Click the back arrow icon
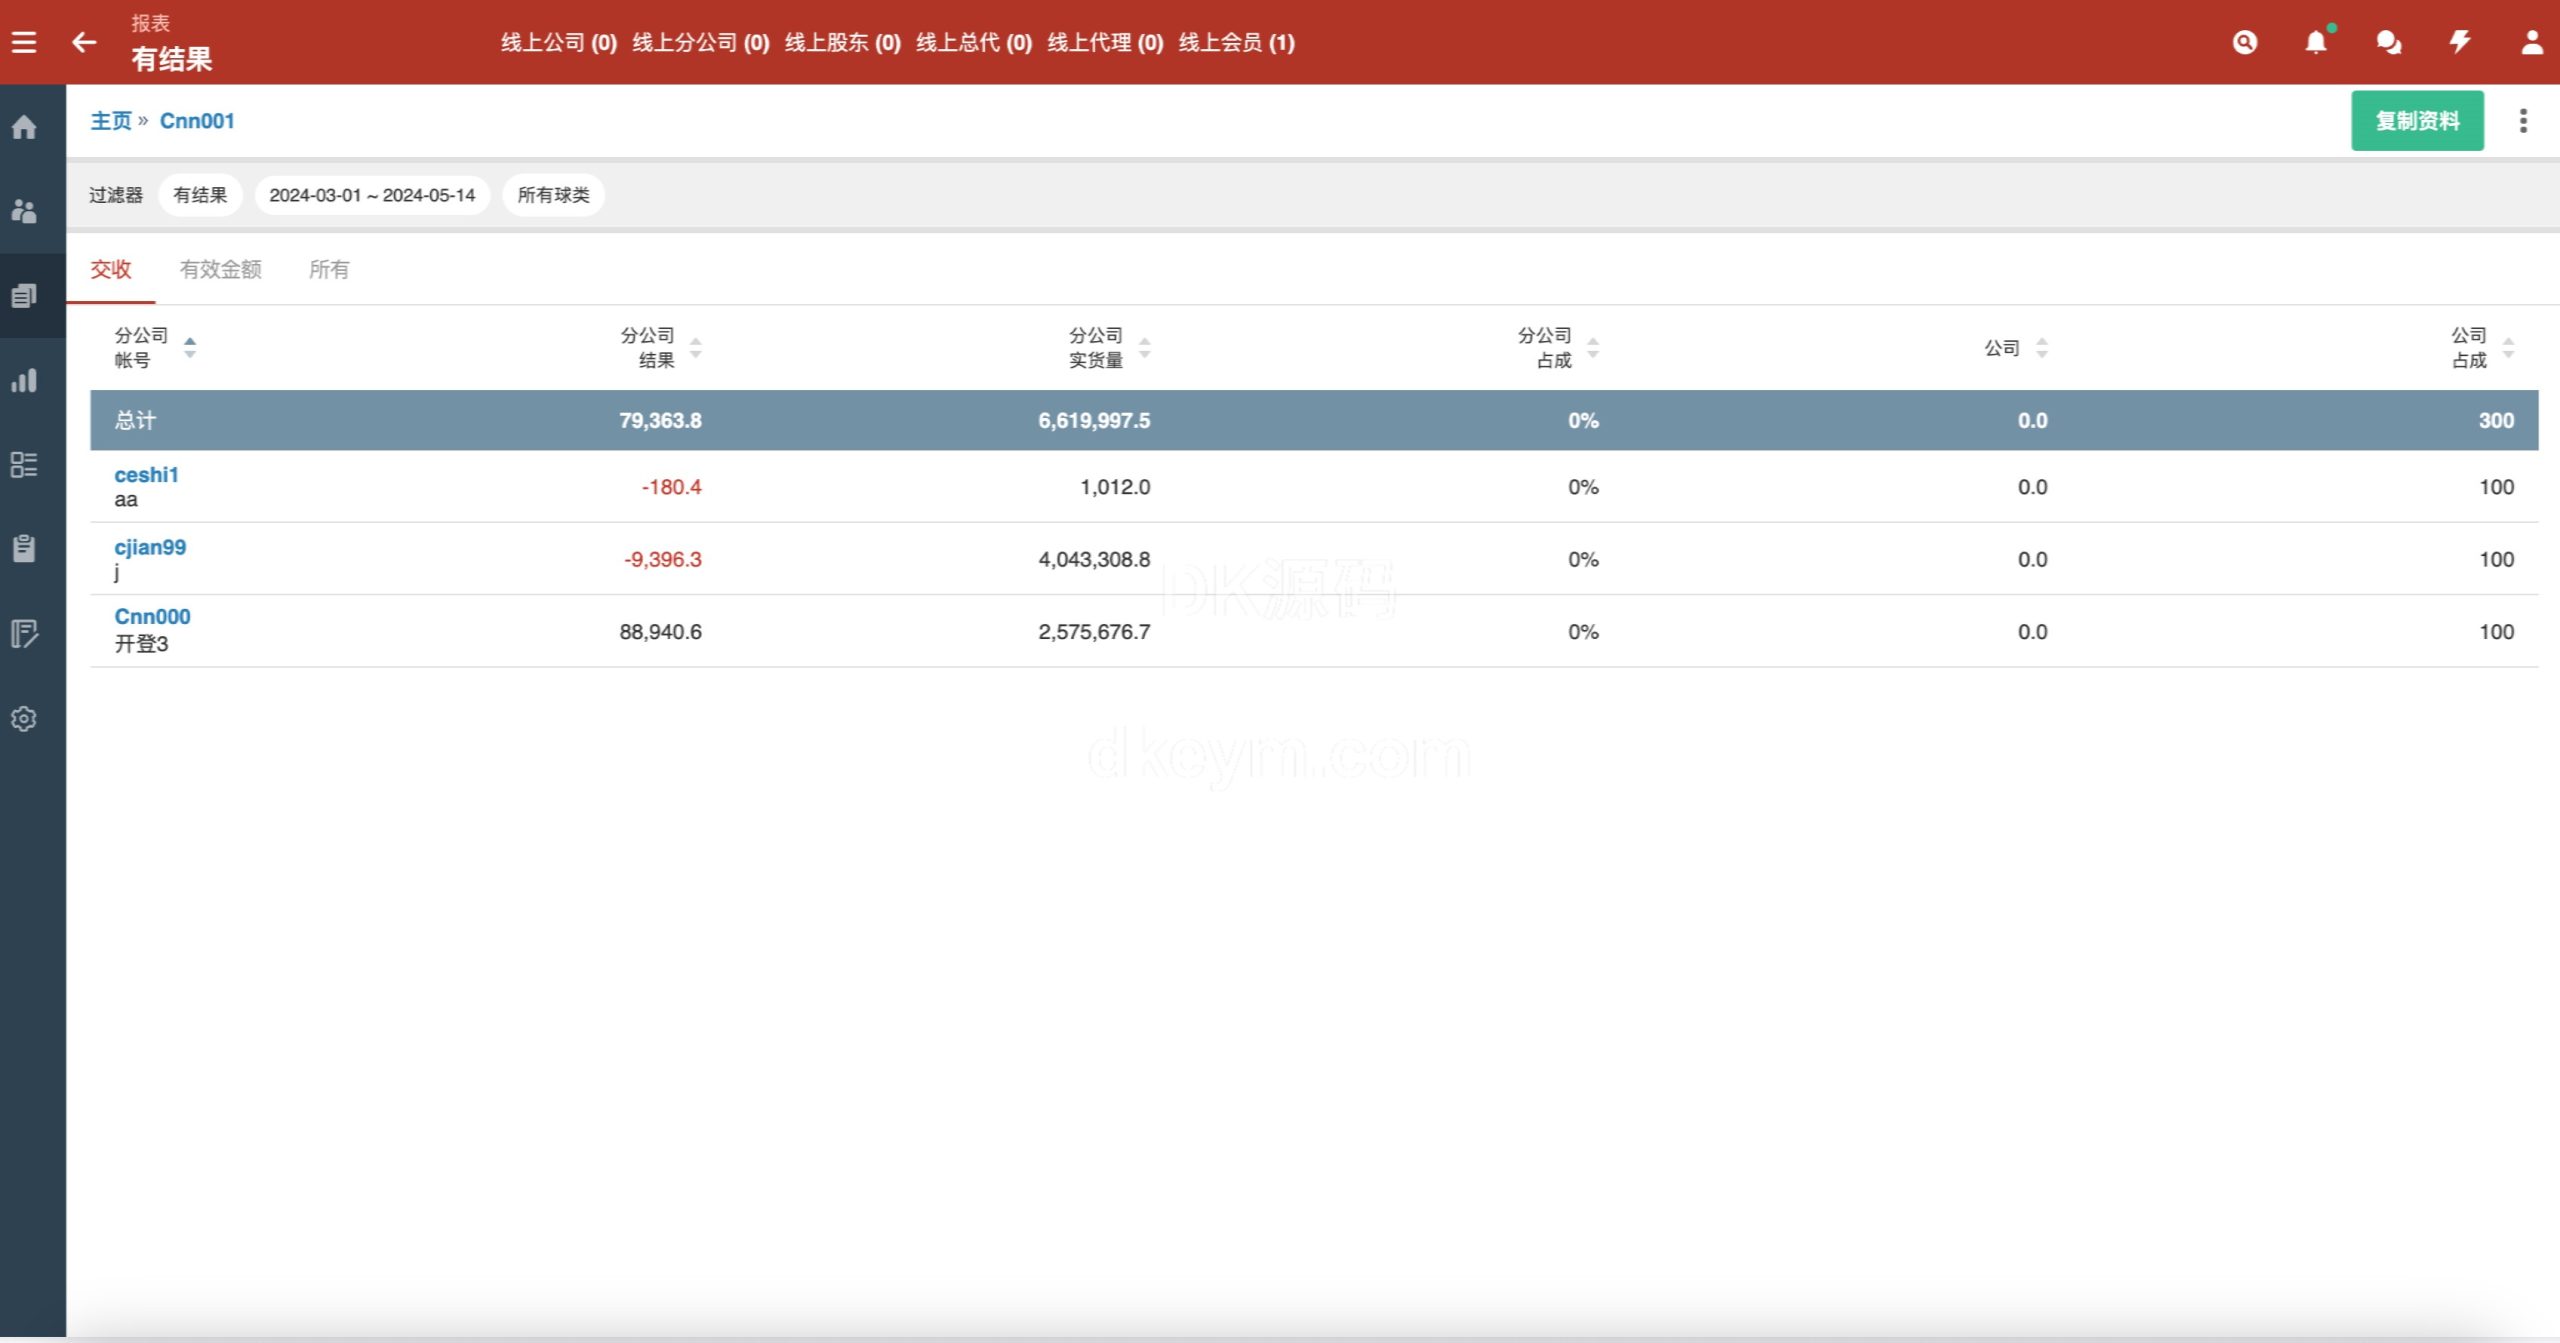This screenshot has width=2560, height=1343. tap(84, 42)
